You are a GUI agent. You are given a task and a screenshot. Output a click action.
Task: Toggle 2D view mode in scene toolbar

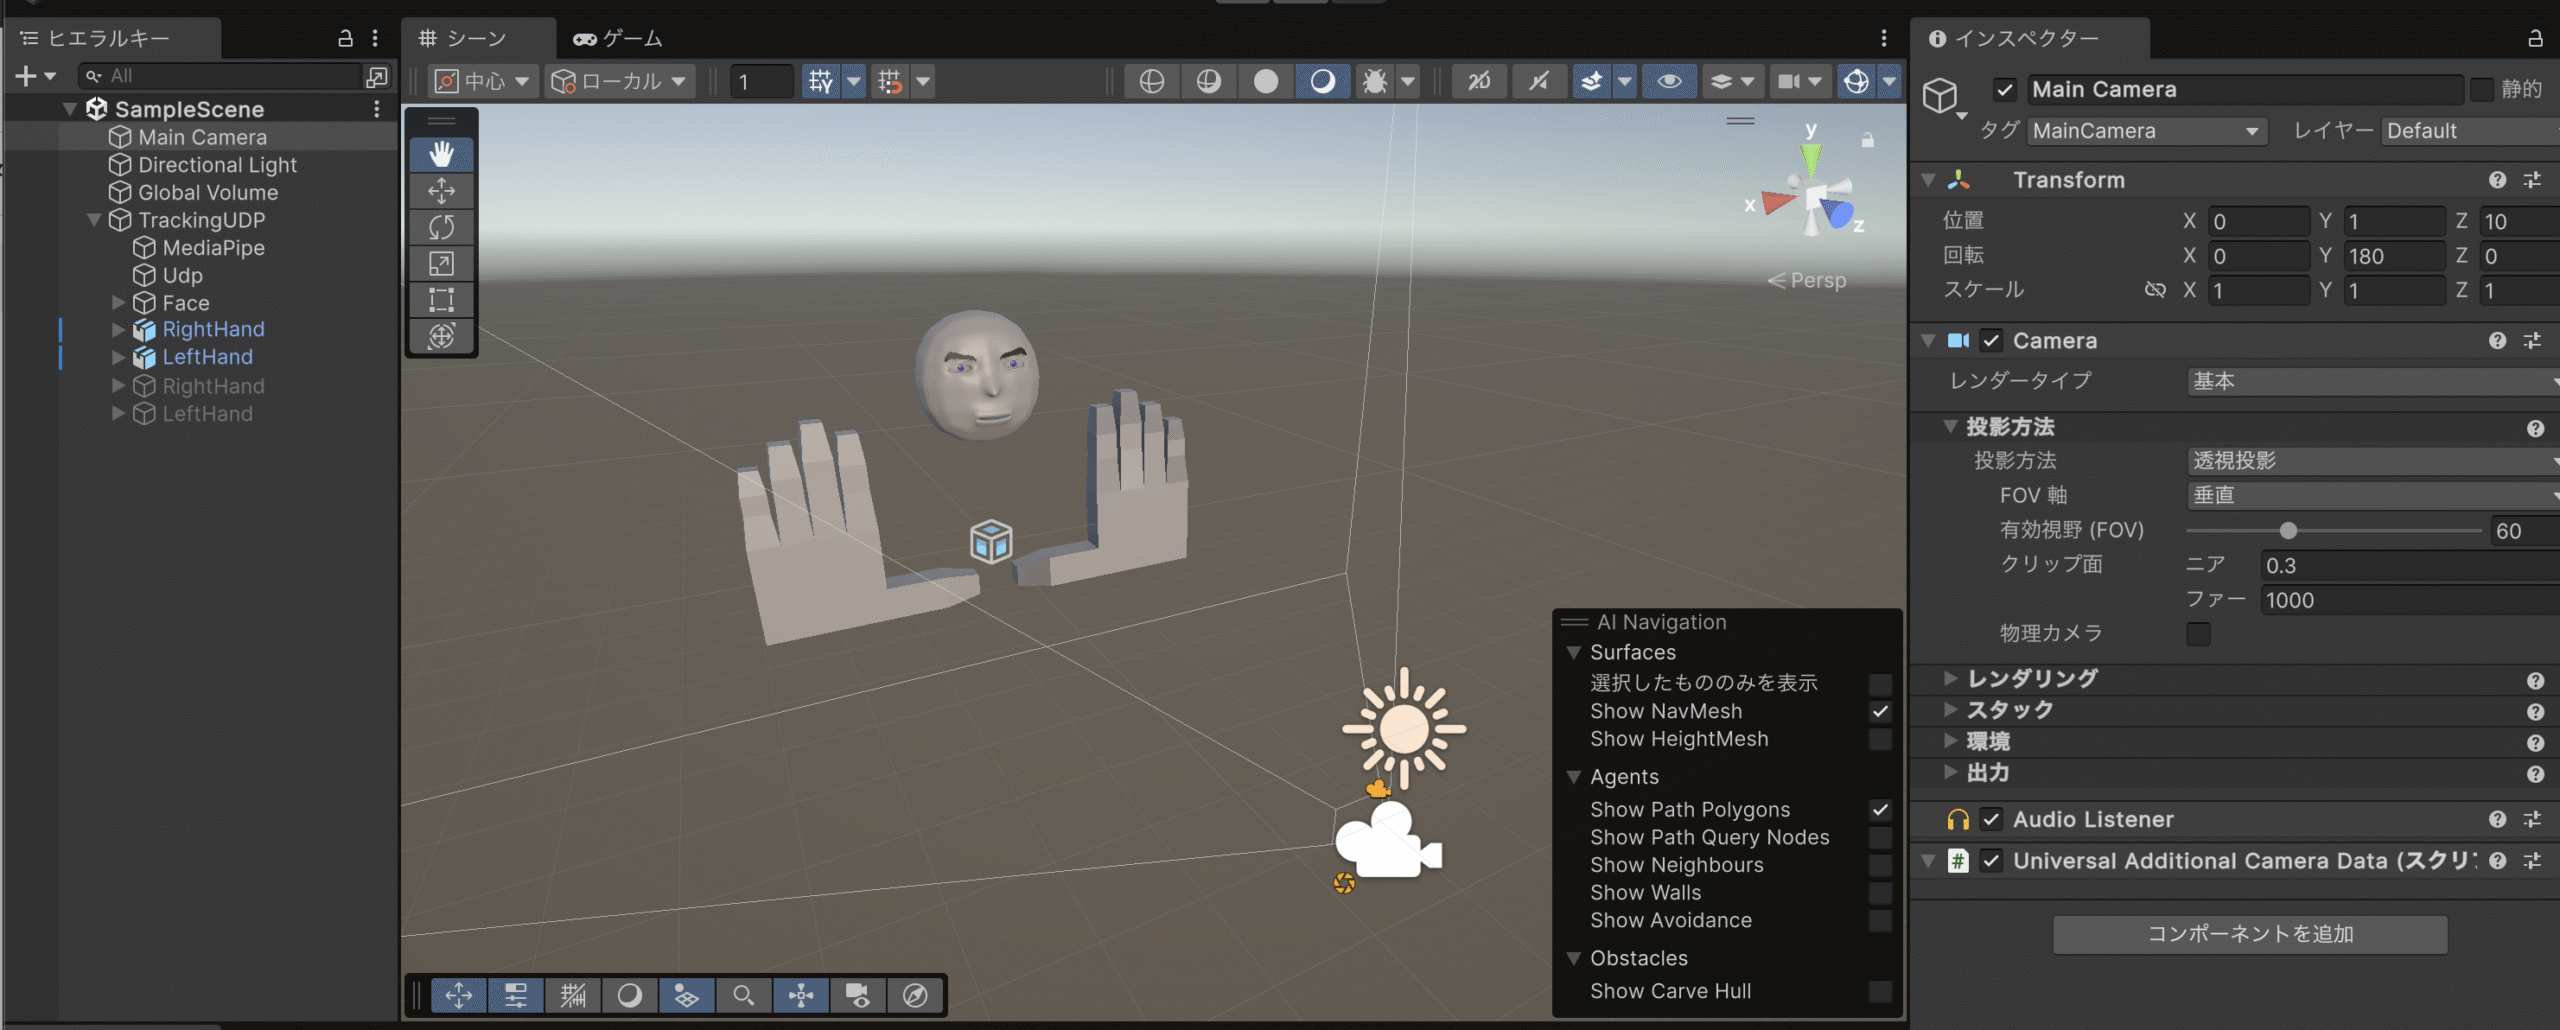tap(1479, 81)
